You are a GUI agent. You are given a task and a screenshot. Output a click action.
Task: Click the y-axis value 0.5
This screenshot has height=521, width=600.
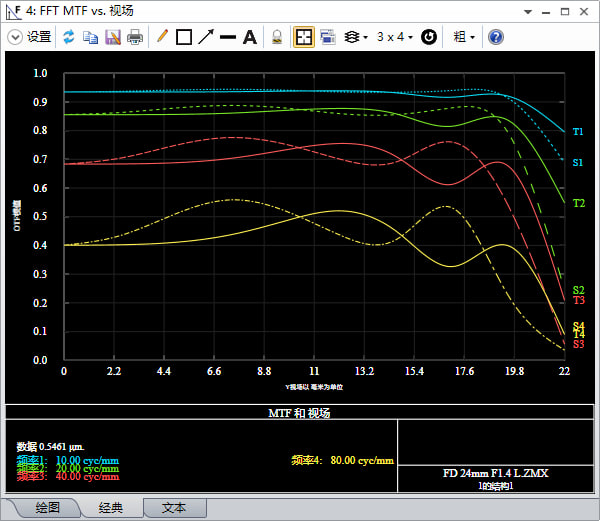[40, 217]
